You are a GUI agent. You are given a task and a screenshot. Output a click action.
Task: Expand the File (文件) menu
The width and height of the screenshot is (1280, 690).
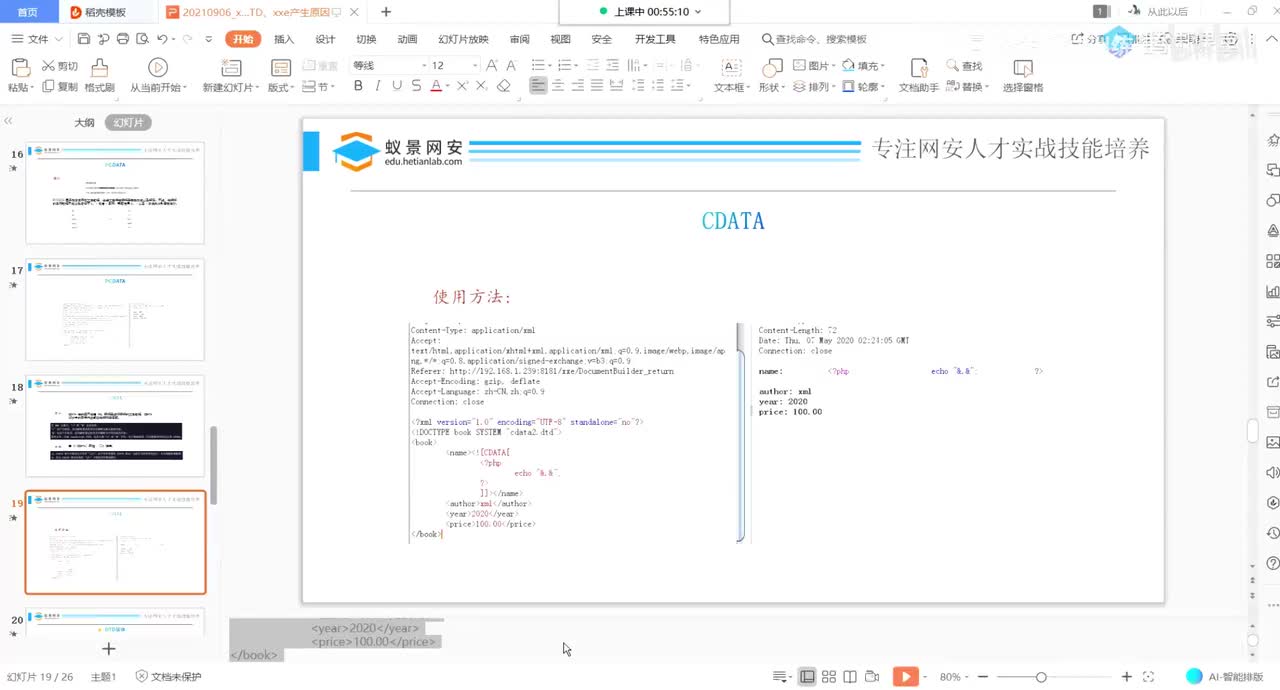(x=37, y=39)
